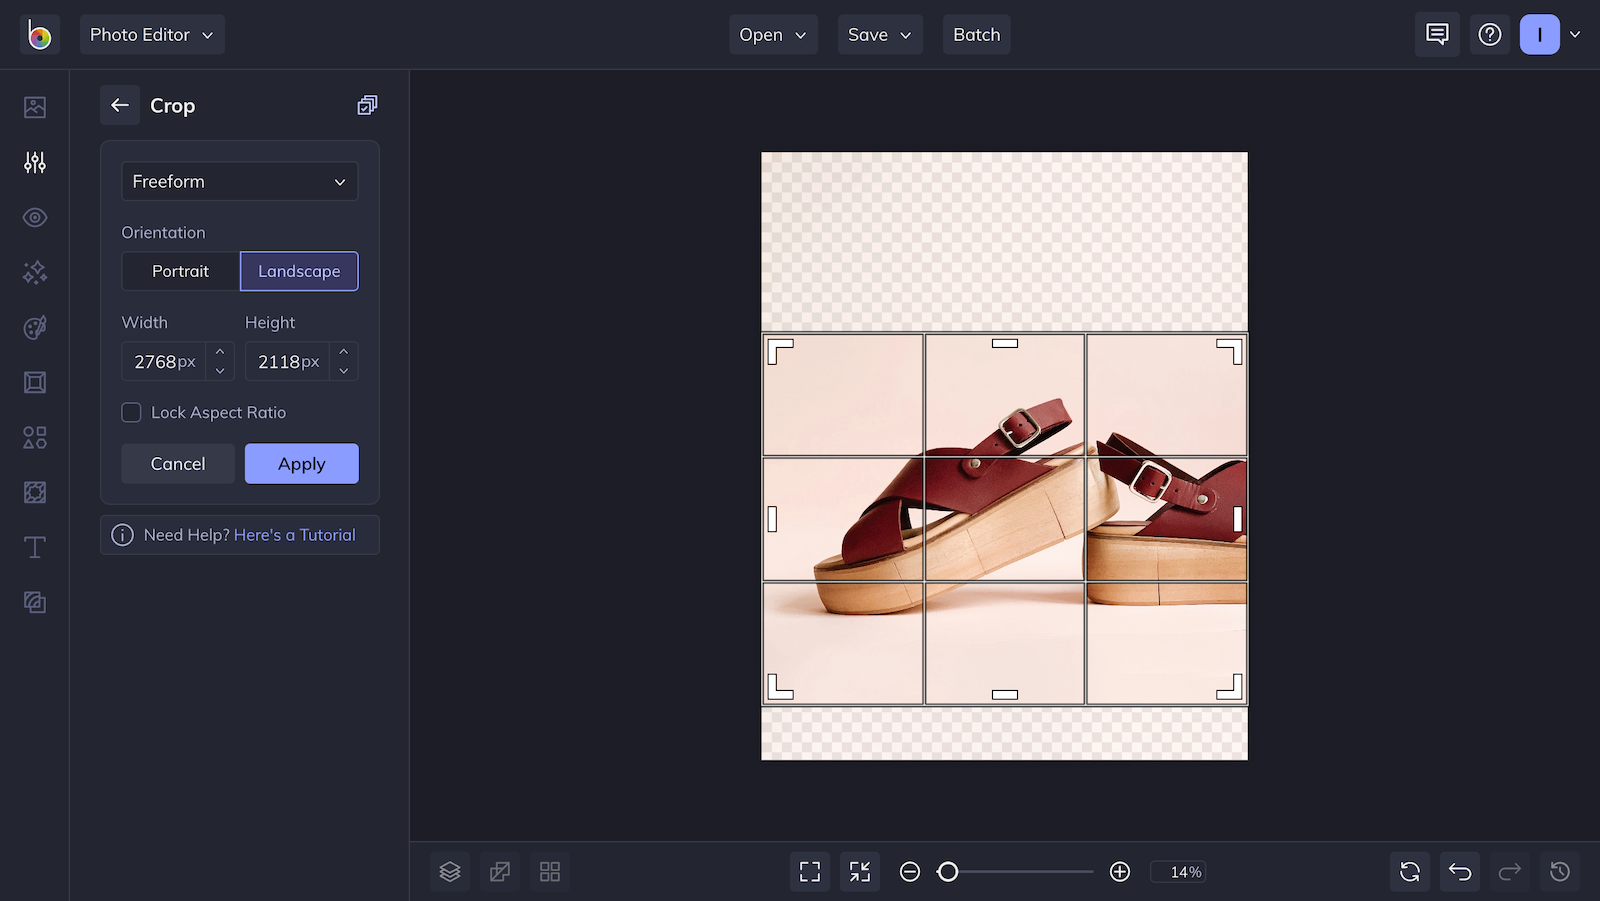This screenshot has width=1600, height=901.
Task: Enable Lock Aspect Ratio
Action: click(x=131, y=412)
